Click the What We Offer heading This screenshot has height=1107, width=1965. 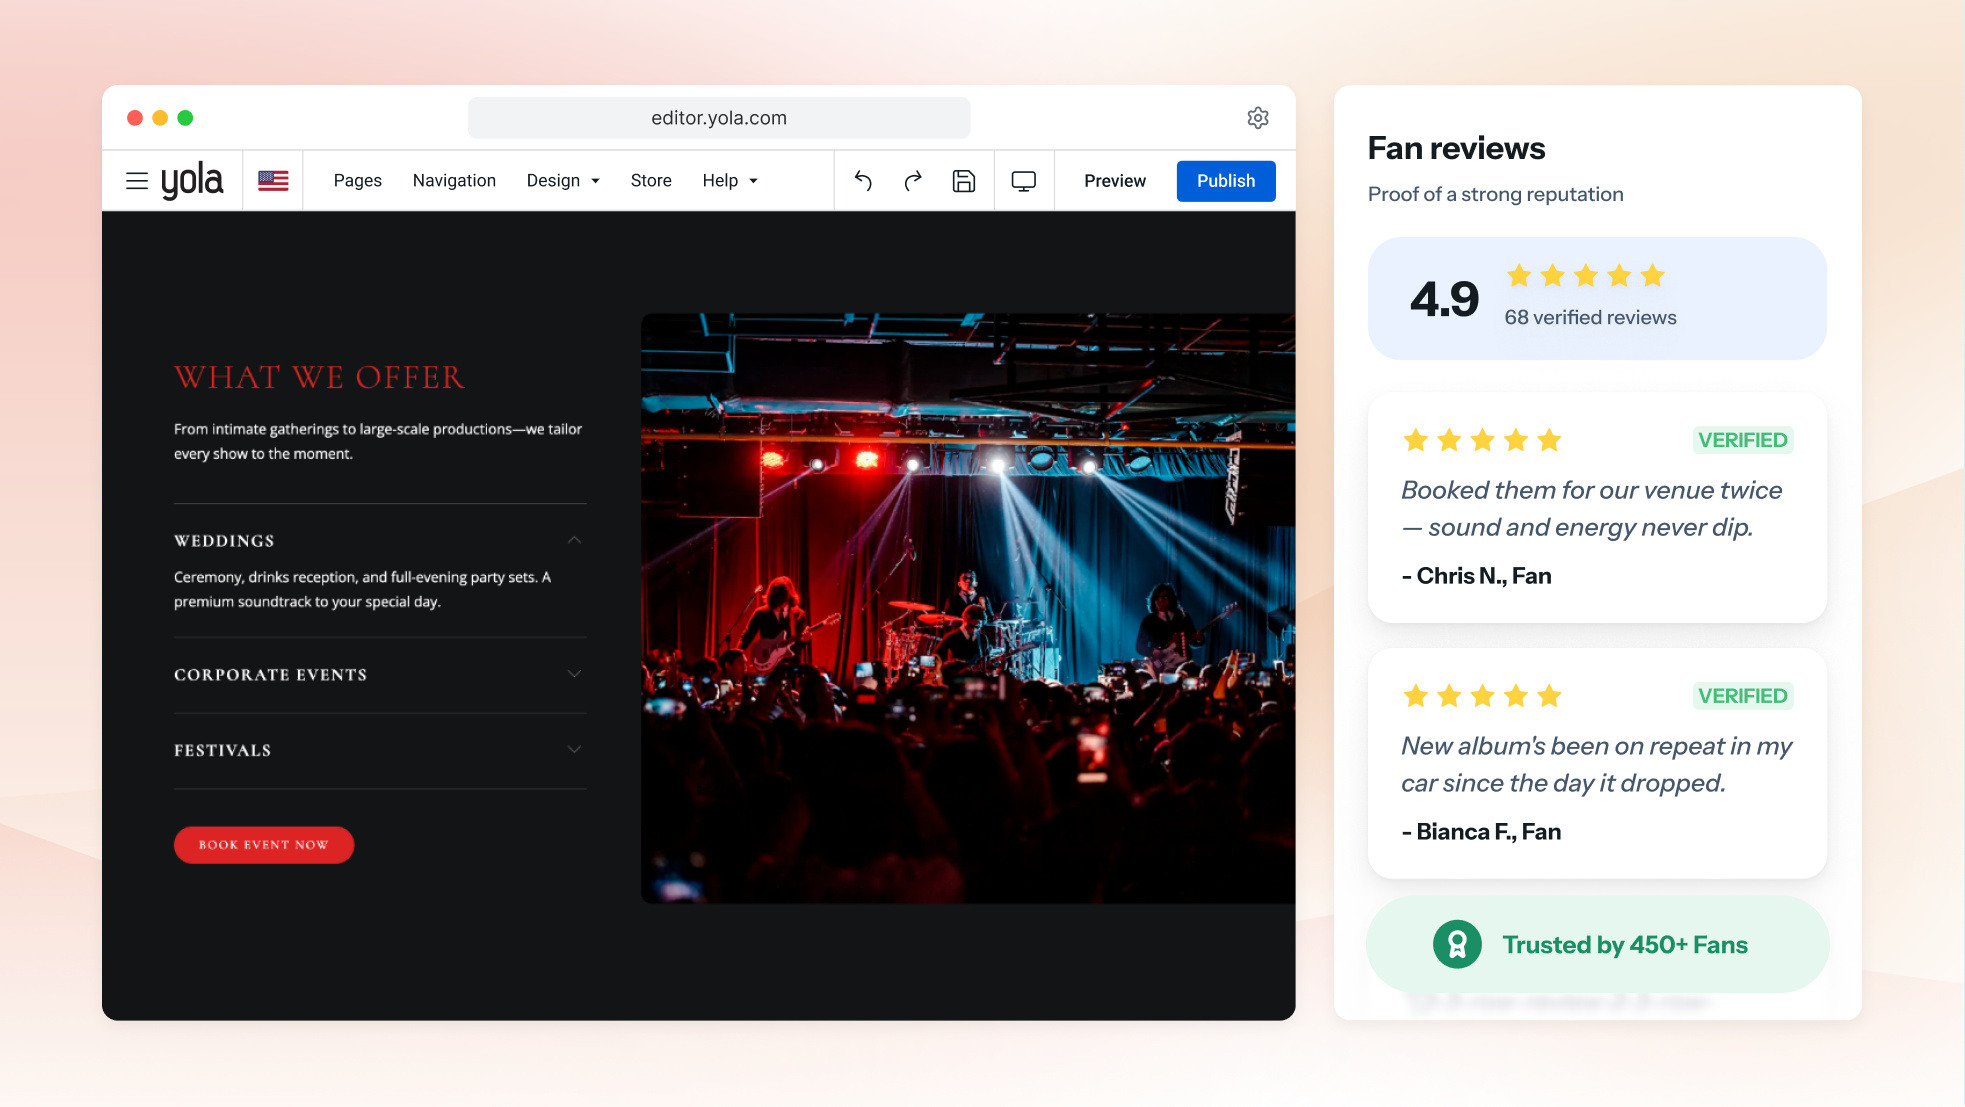pyautogui.click(x=320, y=377)
